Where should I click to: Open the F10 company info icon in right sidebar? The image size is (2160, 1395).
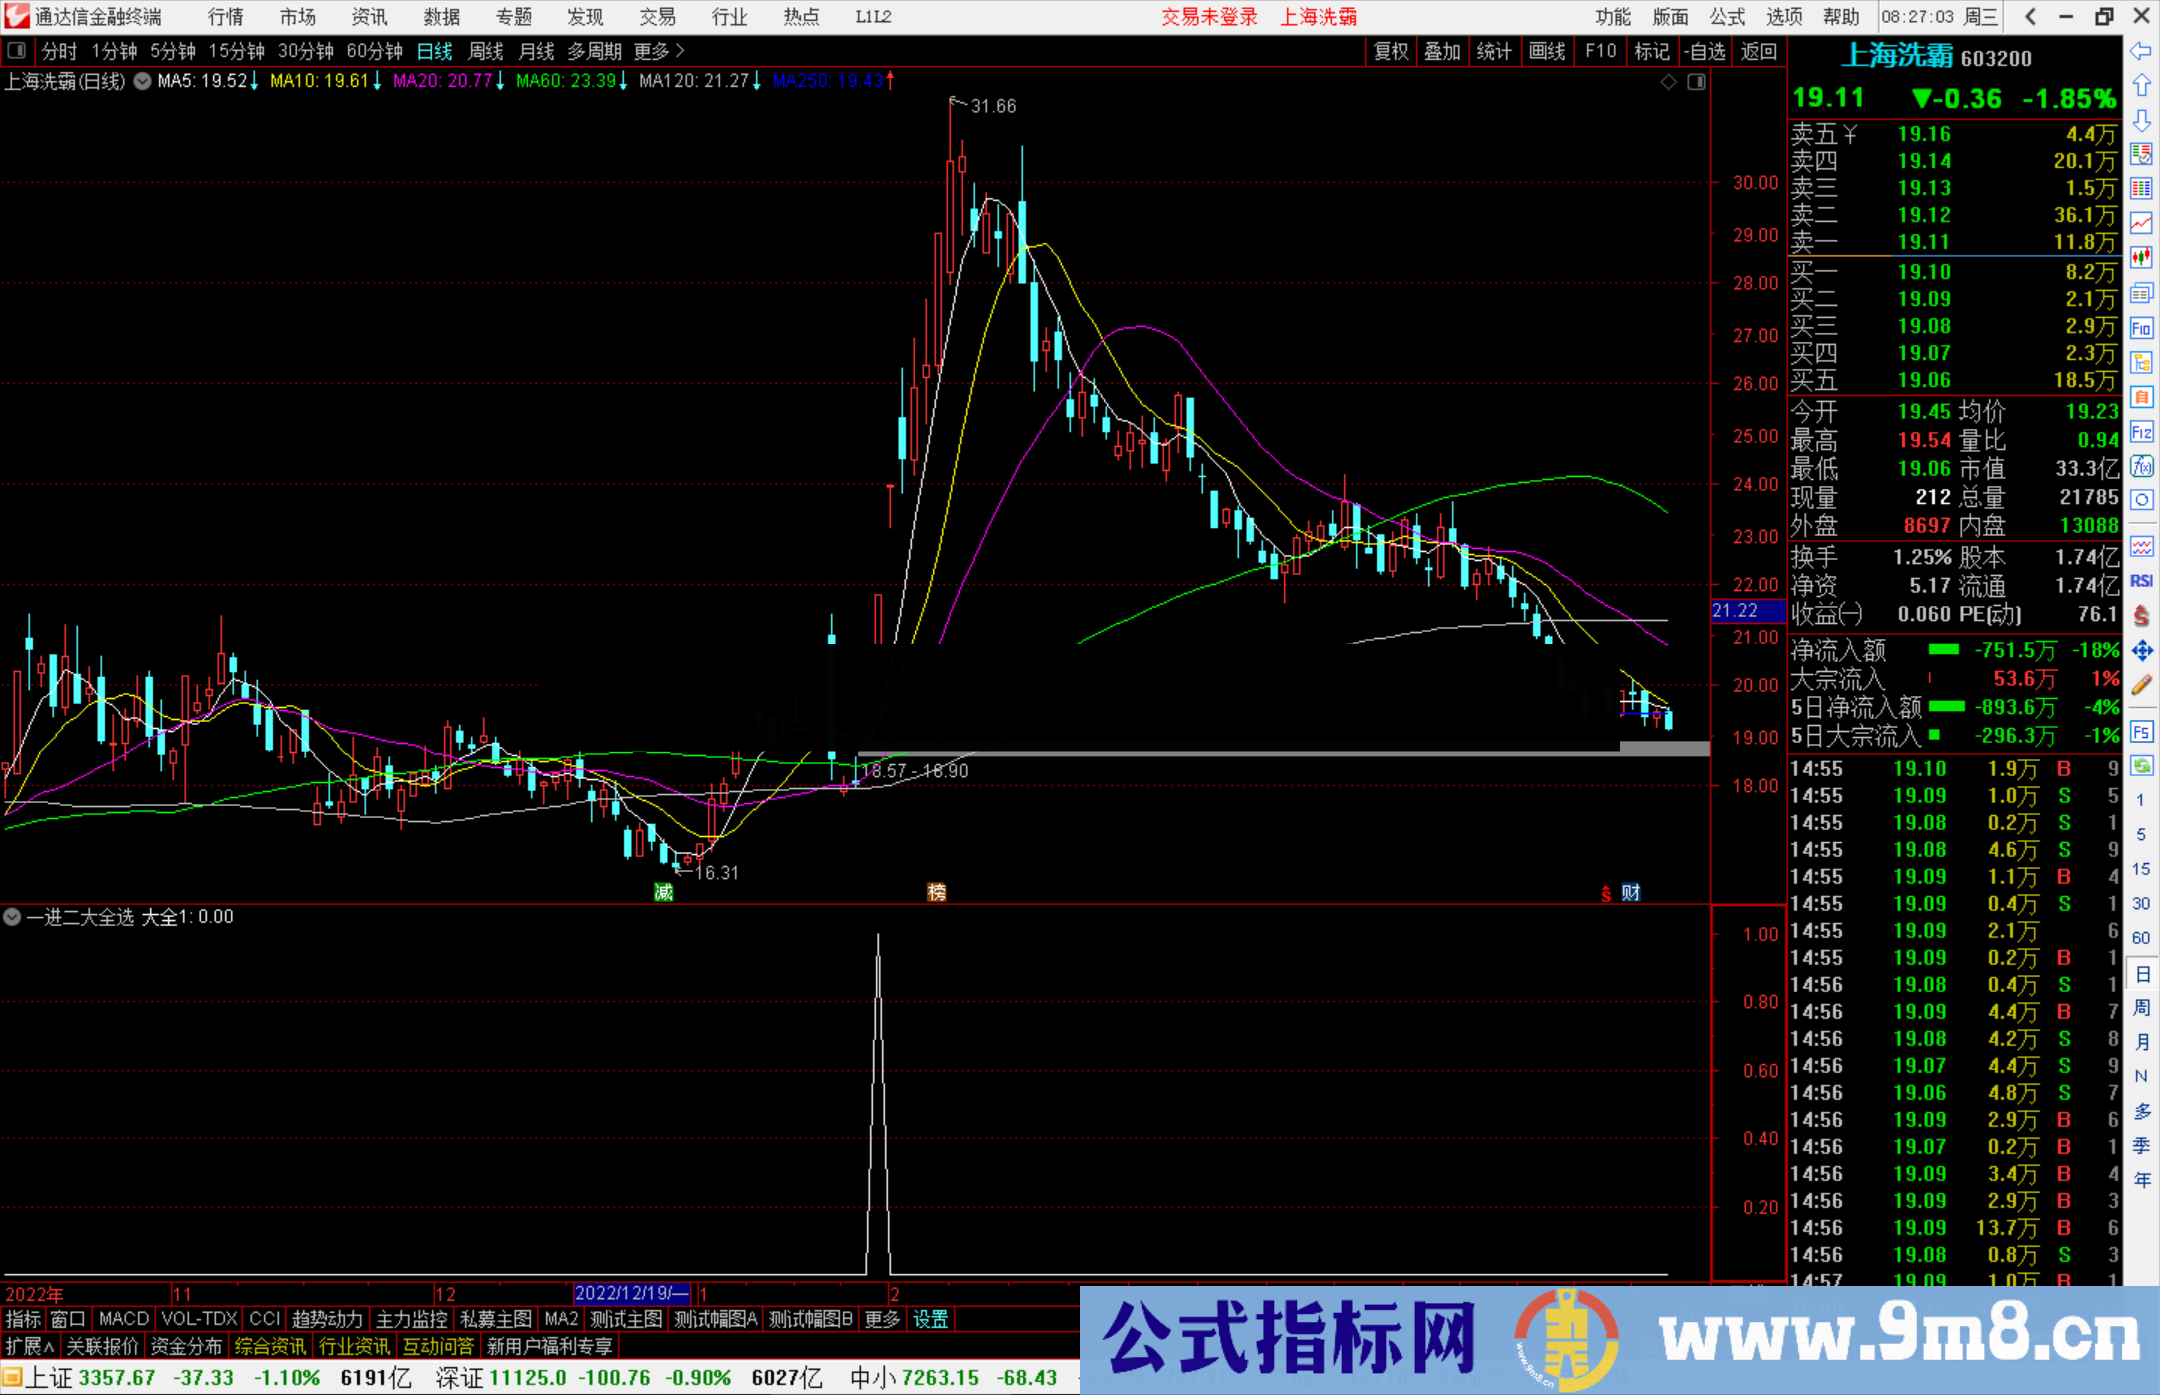pyautogui.click(x=2142, y=327)
